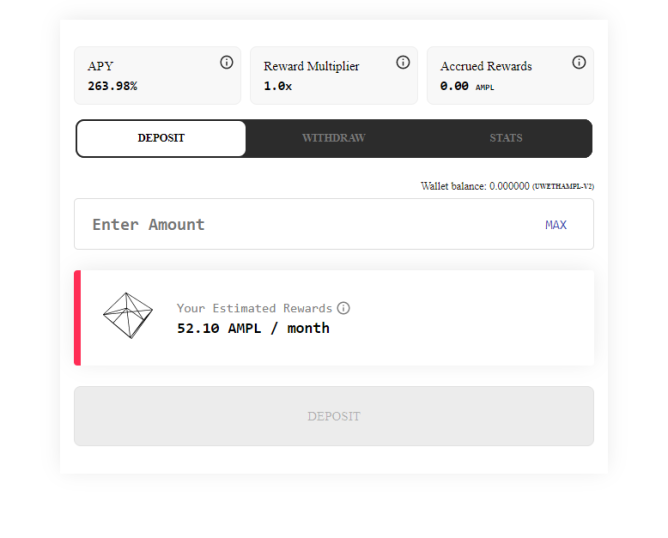
Task: Click the Ampleforth geometric logo
Action: [128, 315]
